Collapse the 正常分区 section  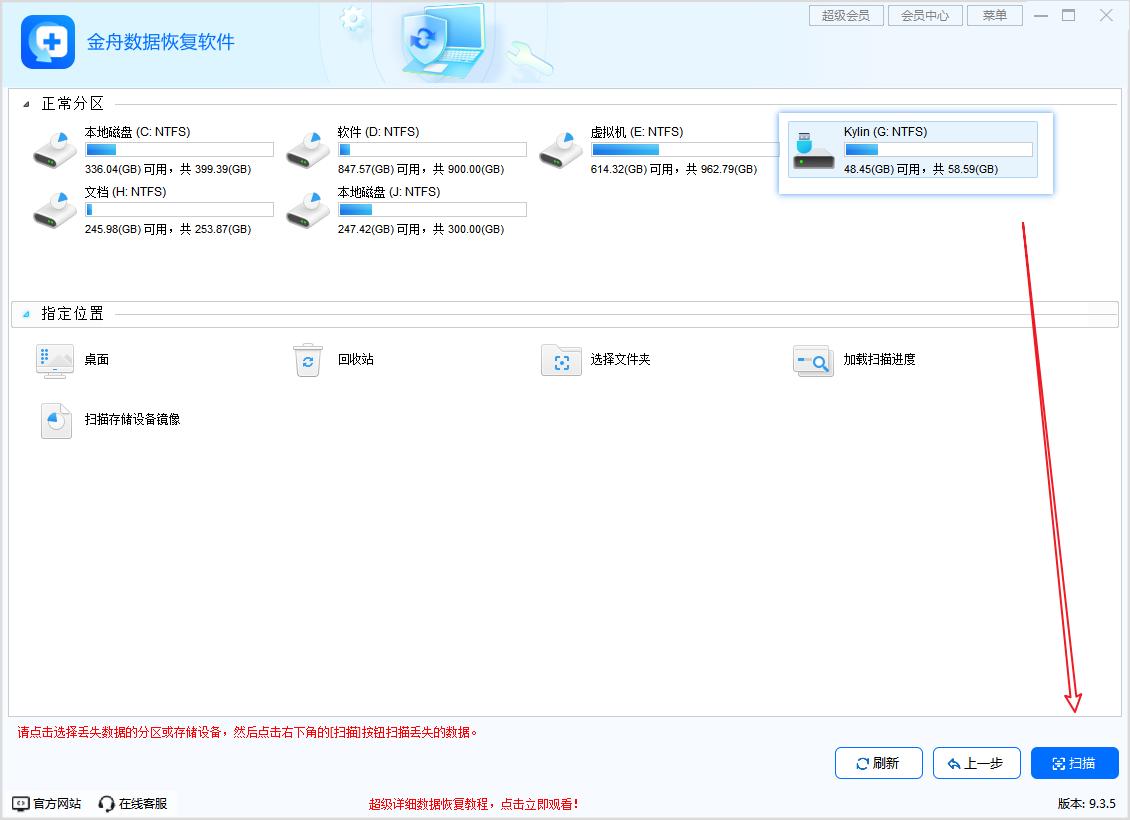click(x=26, y=104)
